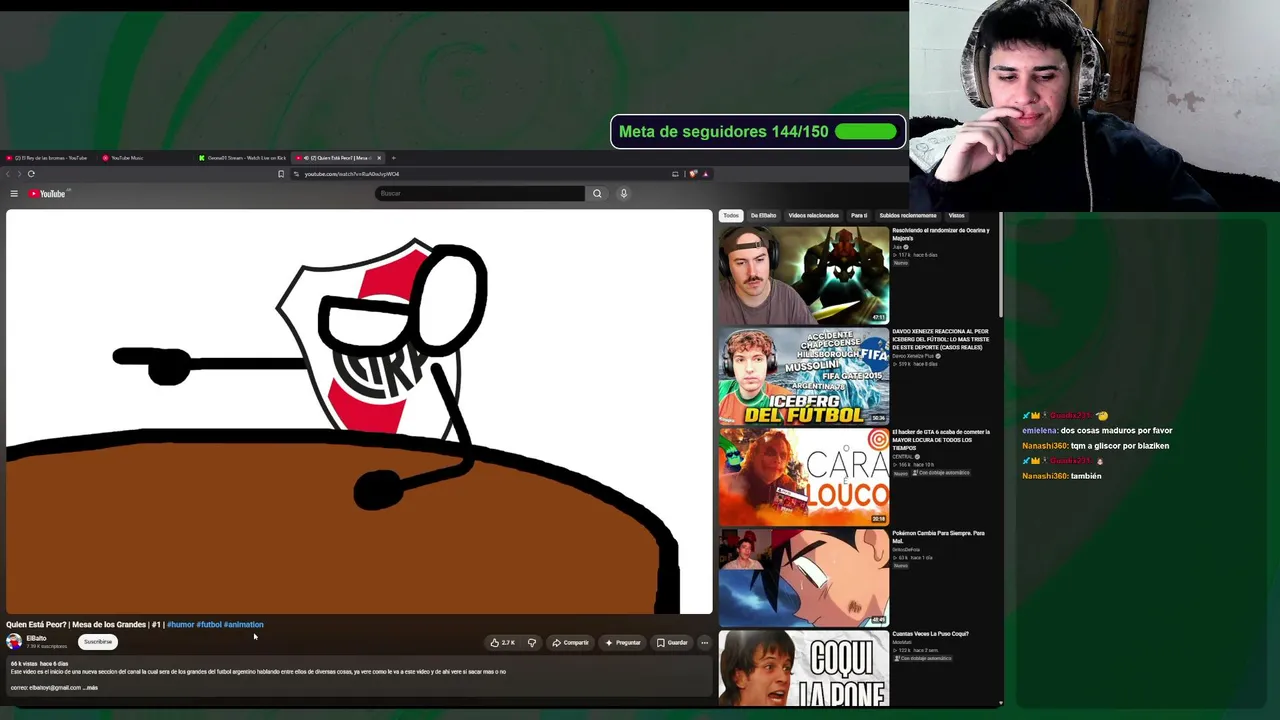Click the address bar URL

click(352, 174)
